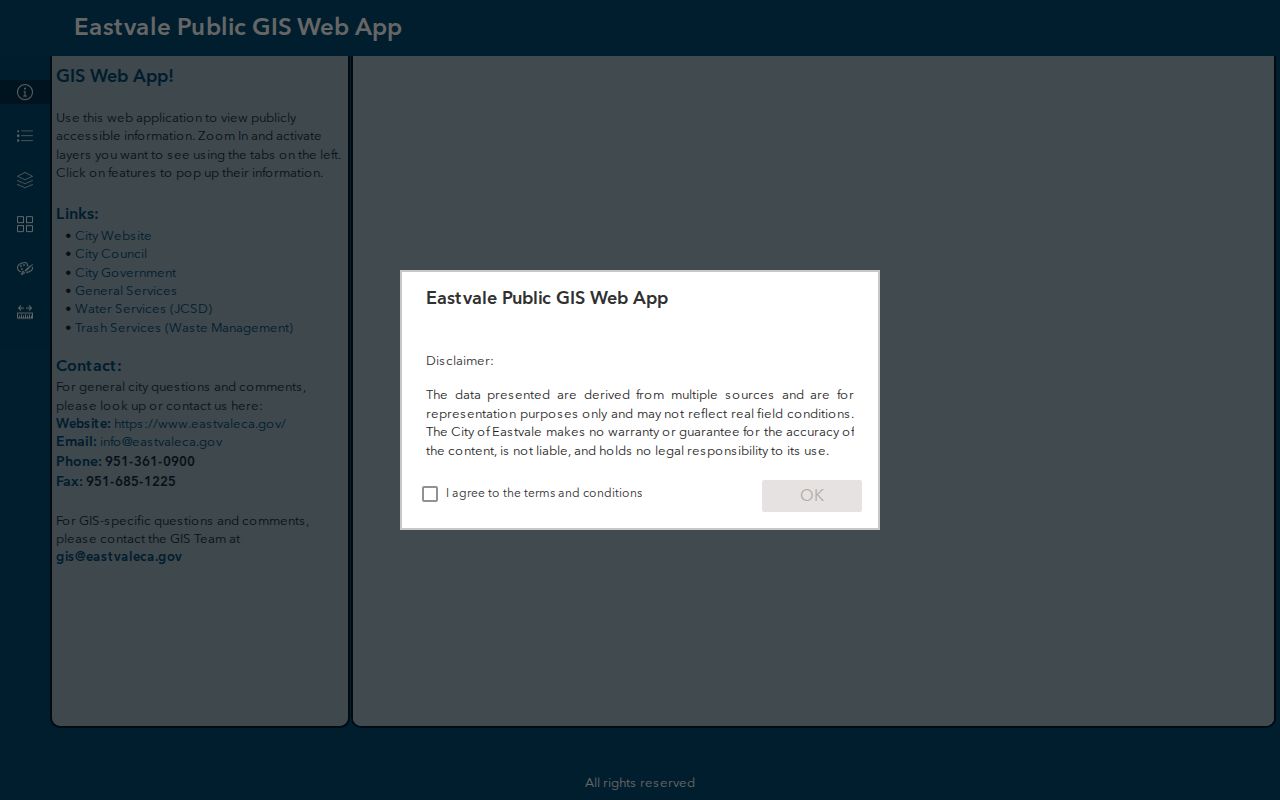Image resolution: width=1280 pixels, height=800 pixels.
Task: Open the Draw palette icon in sidebar
Action: pos(25,268)
